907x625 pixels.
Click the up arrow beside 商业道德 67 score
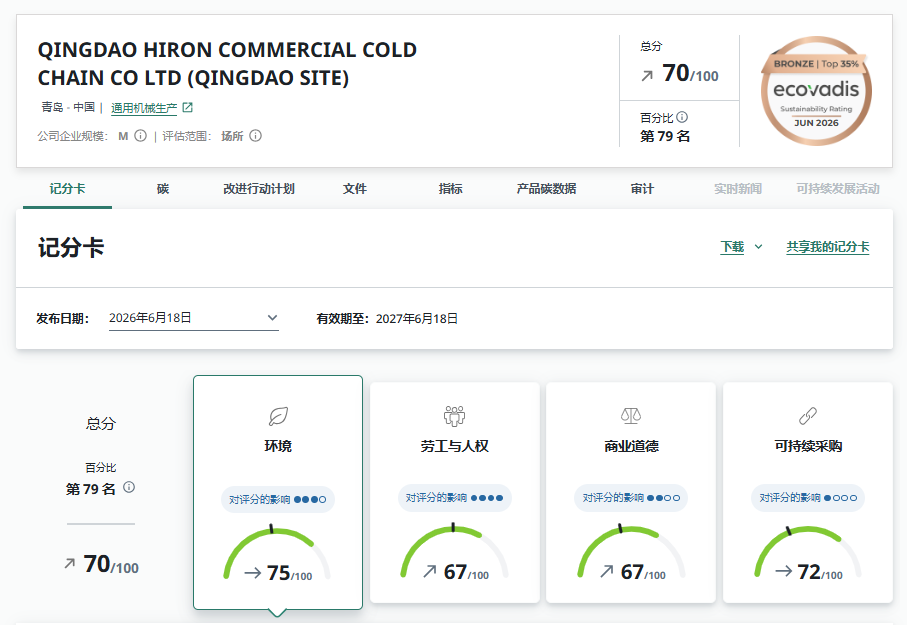(606, 571)
